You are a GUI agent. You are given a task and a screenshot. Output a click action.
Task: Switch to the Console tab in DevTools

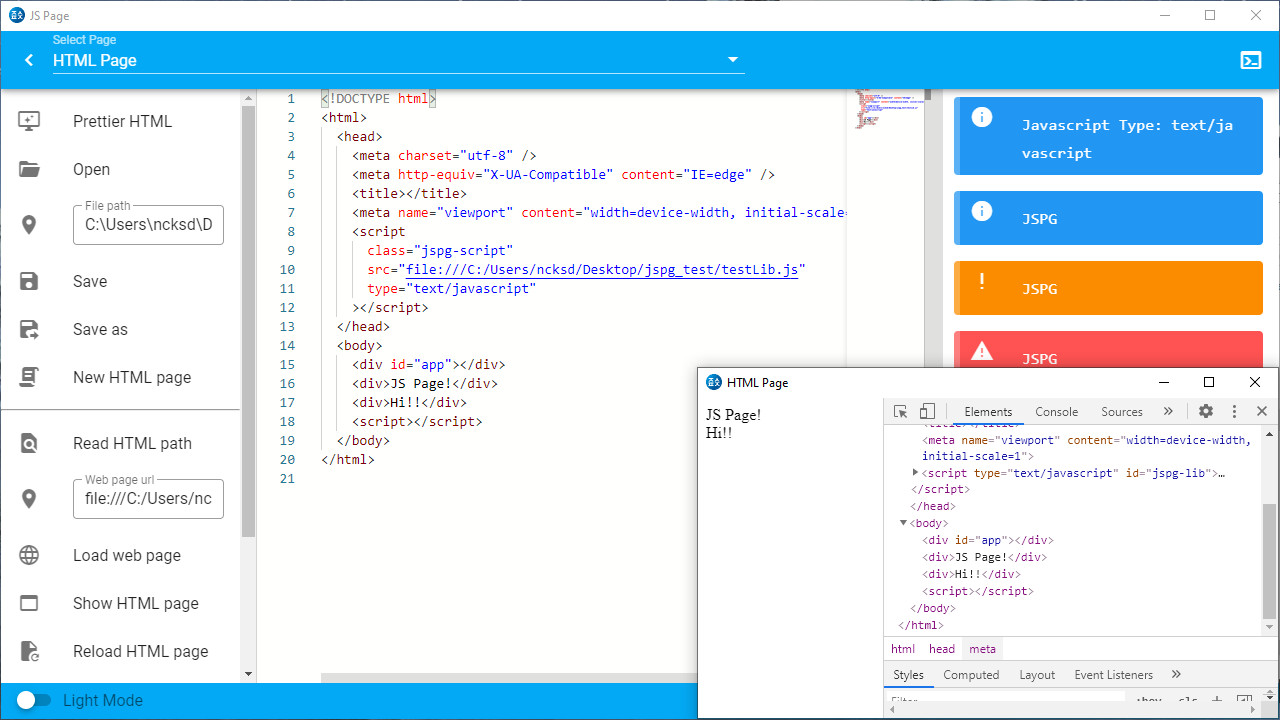1056,411
